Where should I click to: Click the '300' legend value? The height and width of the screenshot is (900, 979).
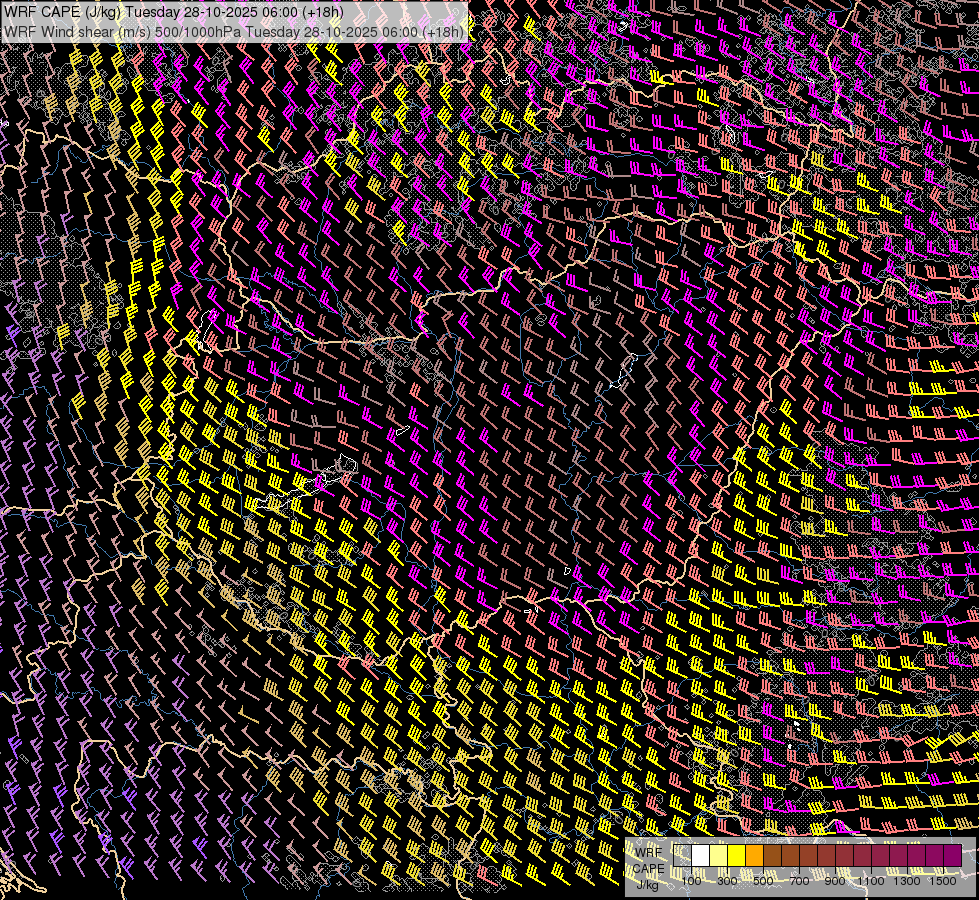point(727,881)
